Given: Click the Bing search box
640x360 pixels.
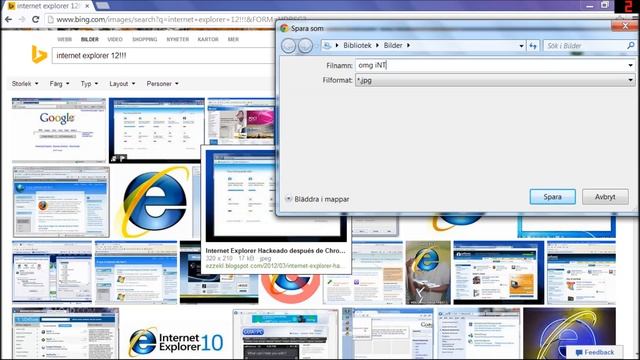Looking at the screenshot, I should point(163,56).
